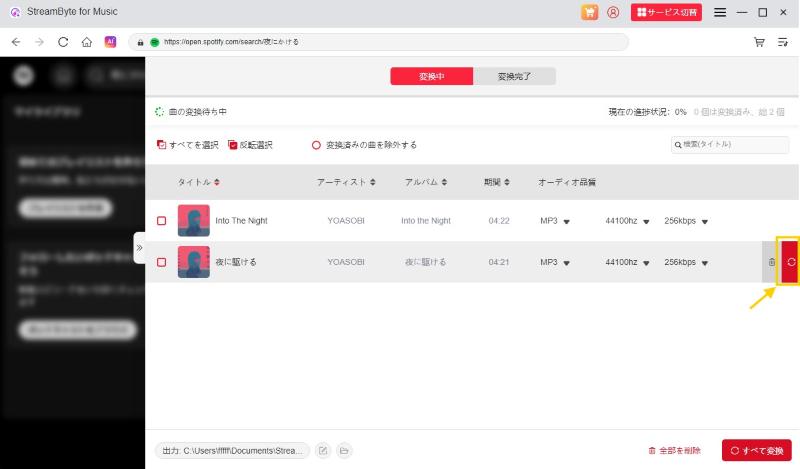800x469 pixels.
Task: Go back with the browser back arrow
Action: pos(16,42)
